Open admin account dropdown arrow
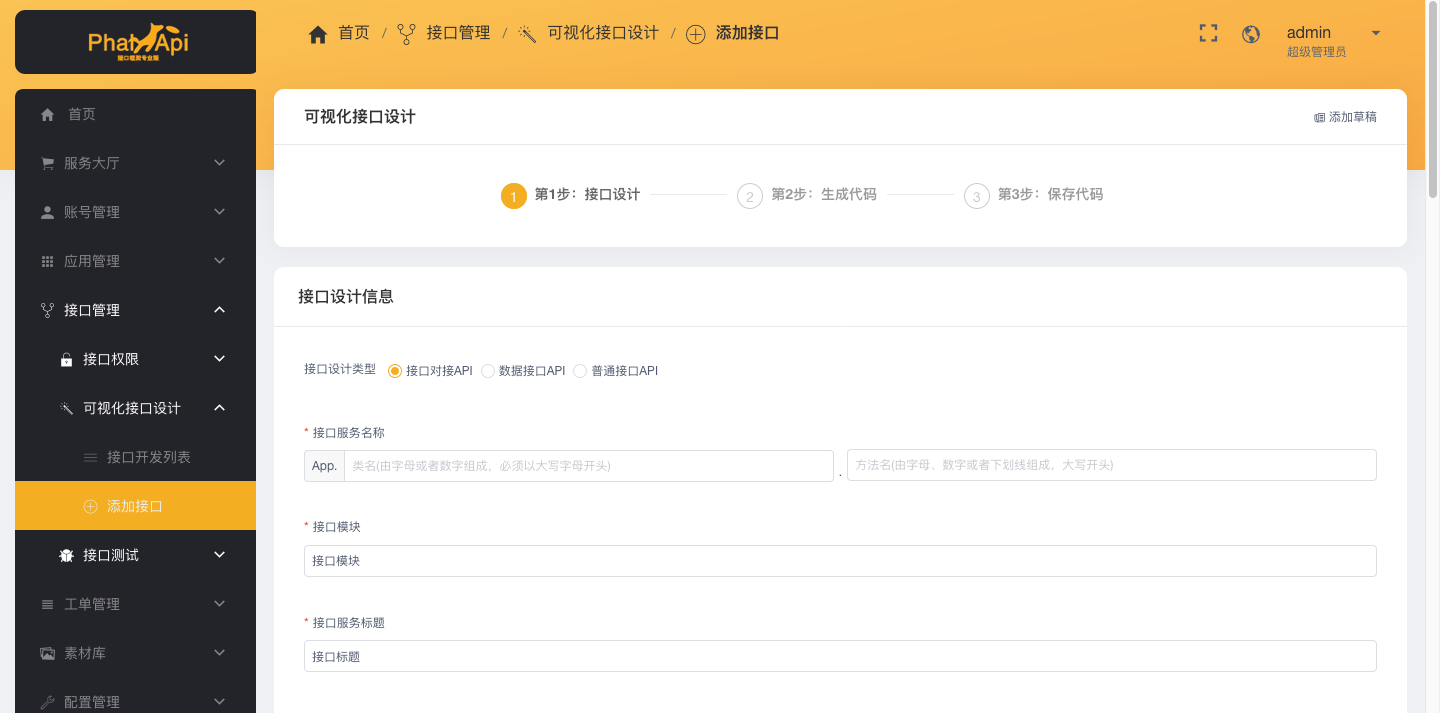This screenshot has height=713, width=1440. 1376,33
